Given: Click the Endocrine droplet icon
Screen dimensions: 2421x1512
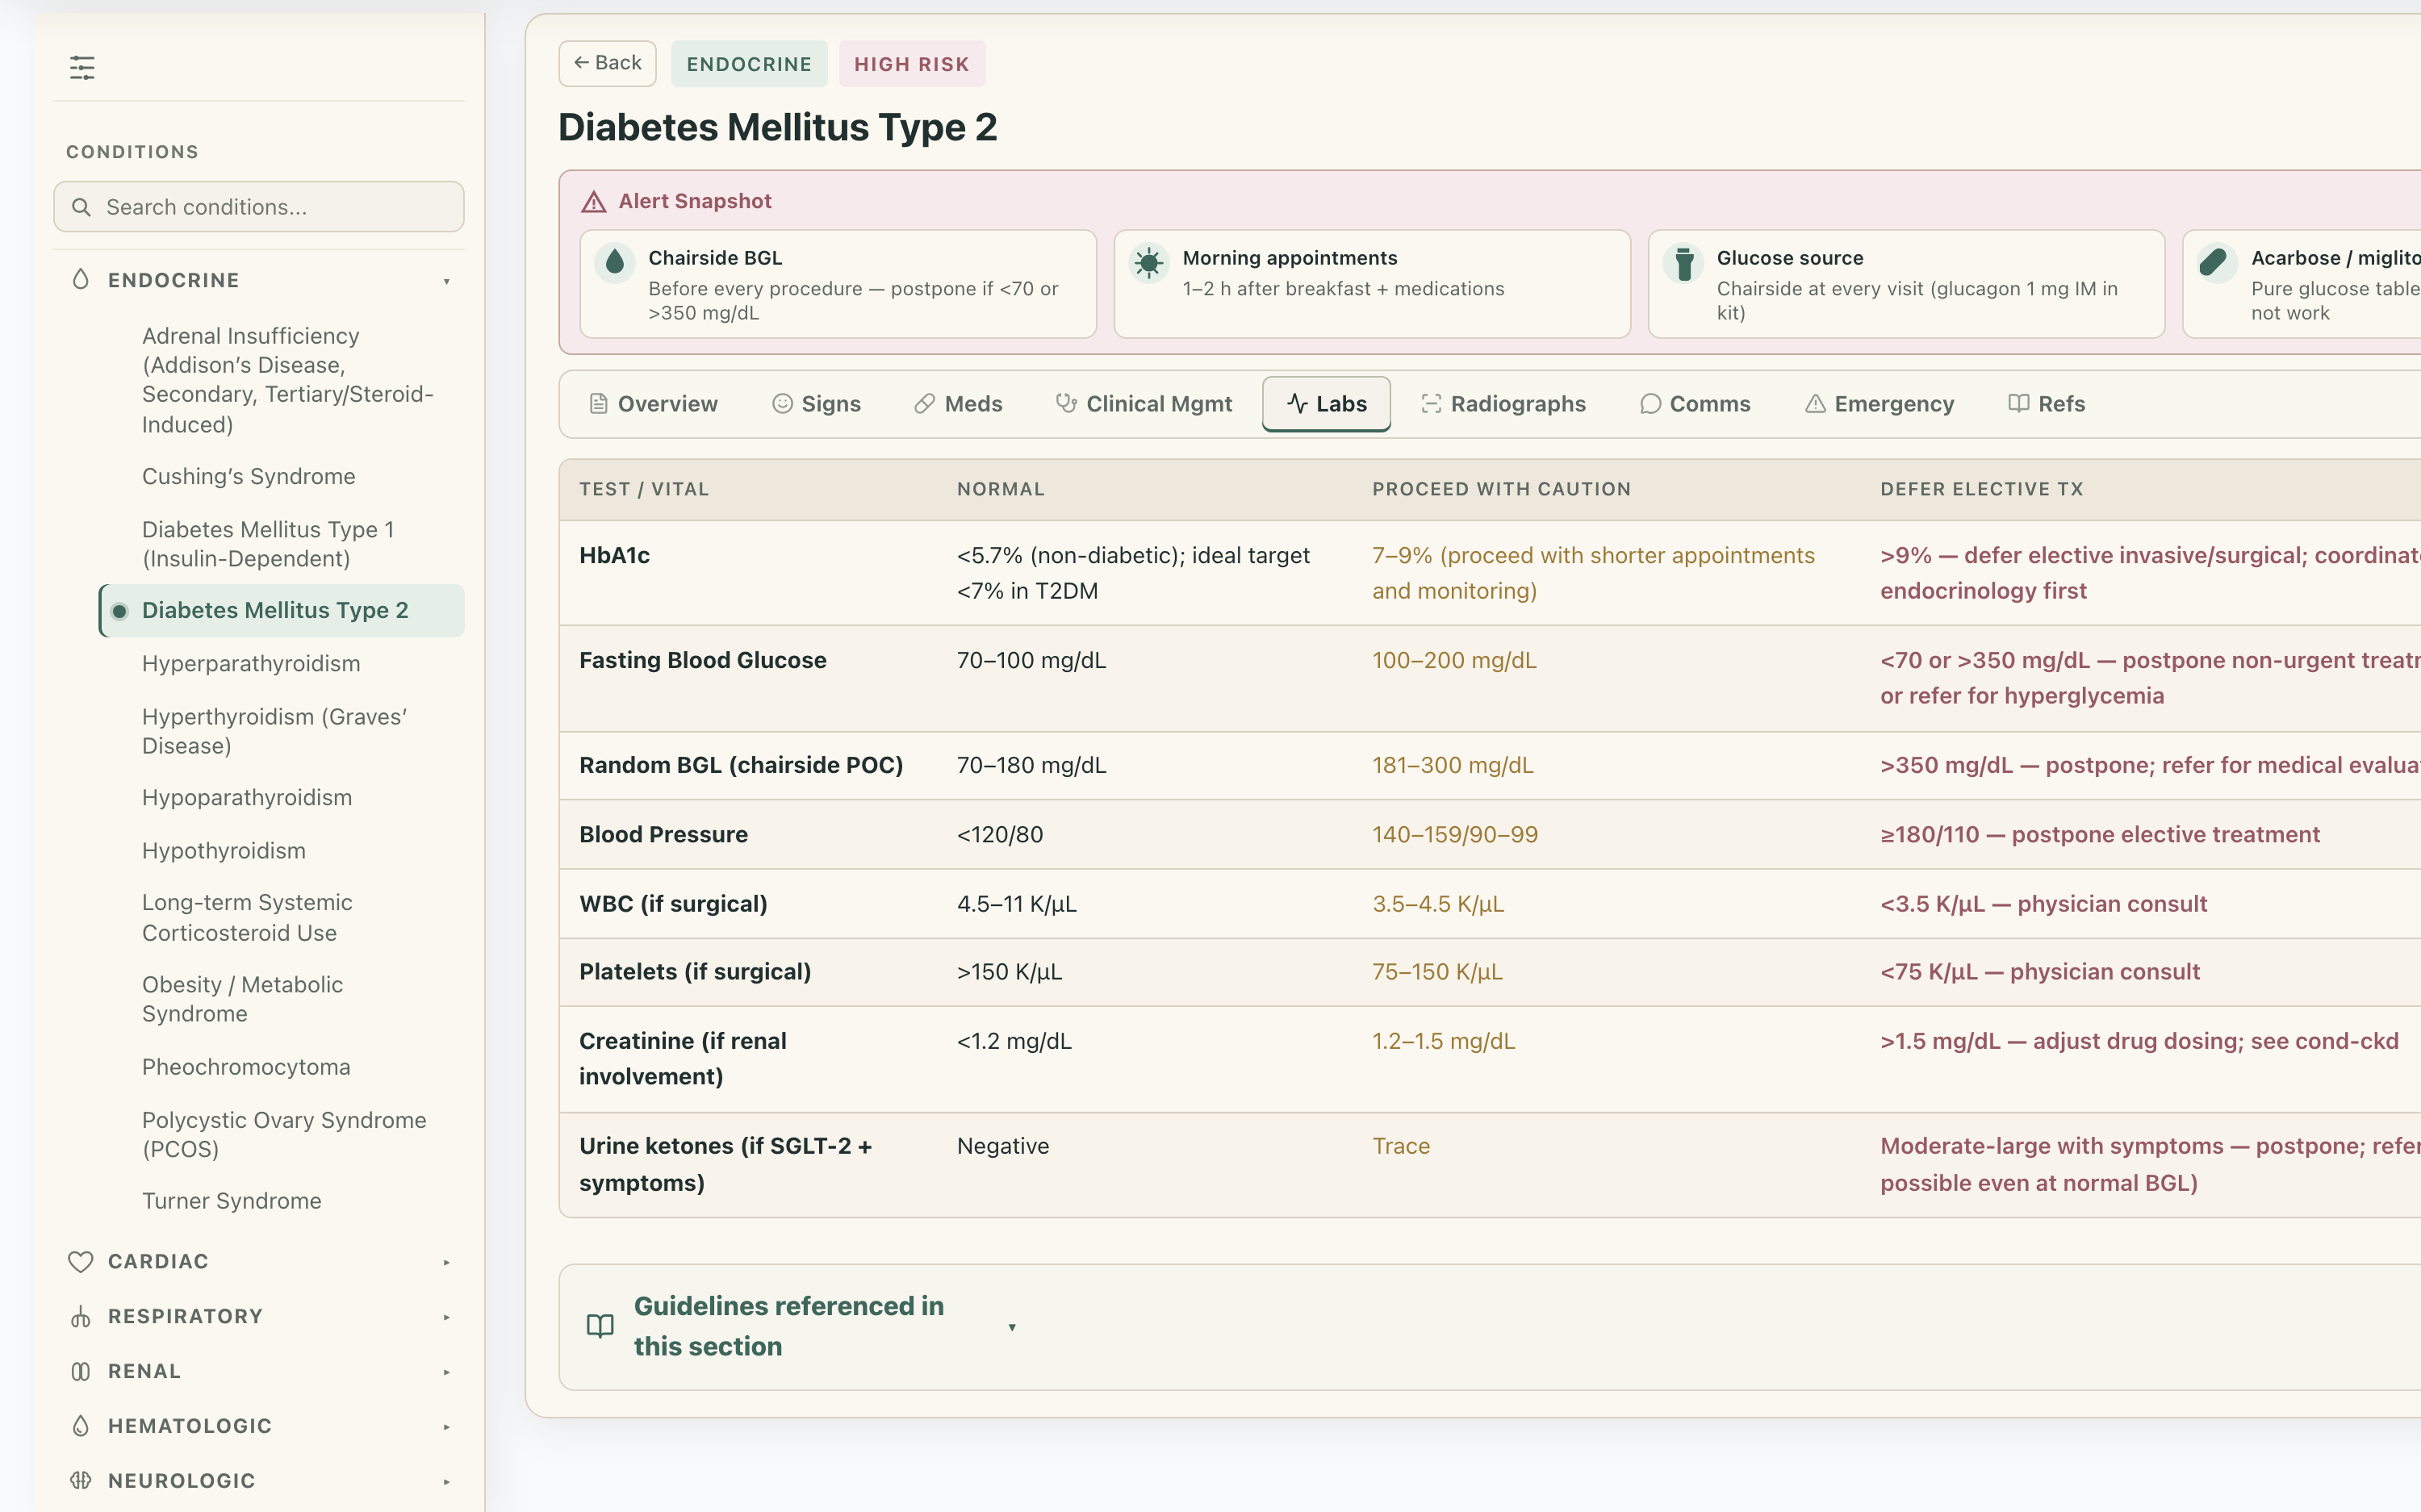Looking at the screenshot, I should click(81, 280).
